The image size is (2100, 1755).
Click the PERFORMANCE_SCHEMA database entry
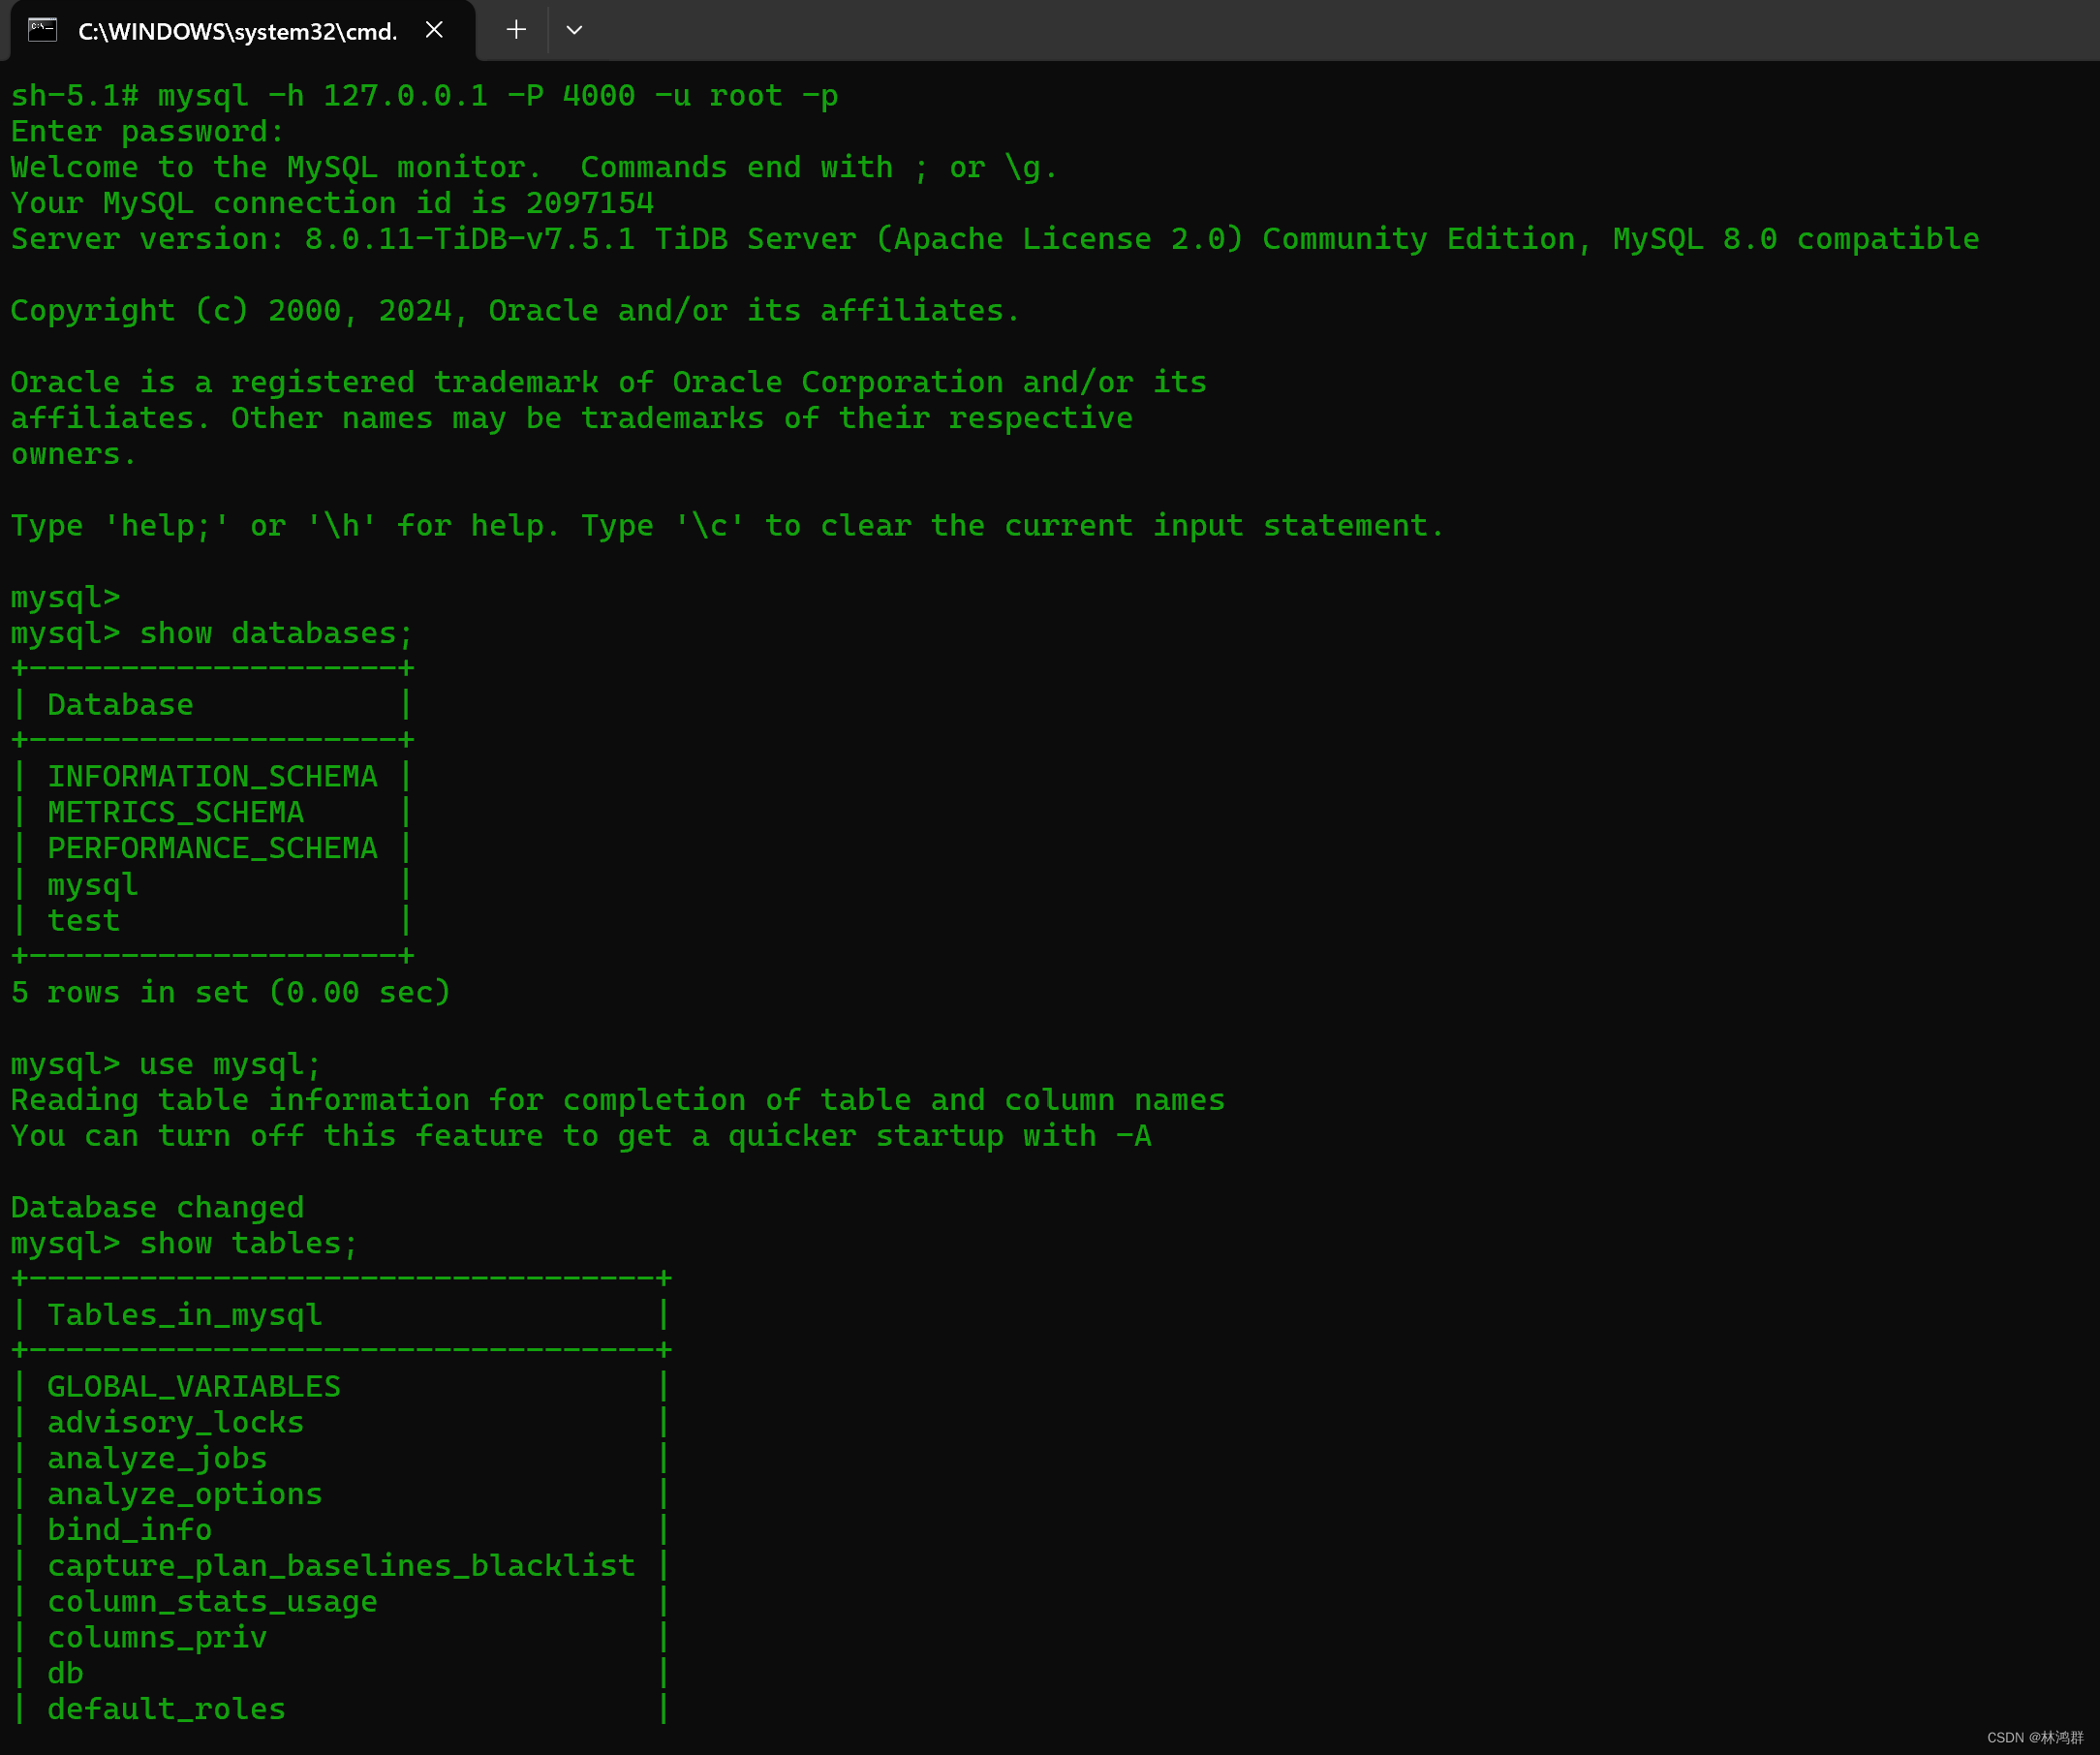tap(212, 848)
